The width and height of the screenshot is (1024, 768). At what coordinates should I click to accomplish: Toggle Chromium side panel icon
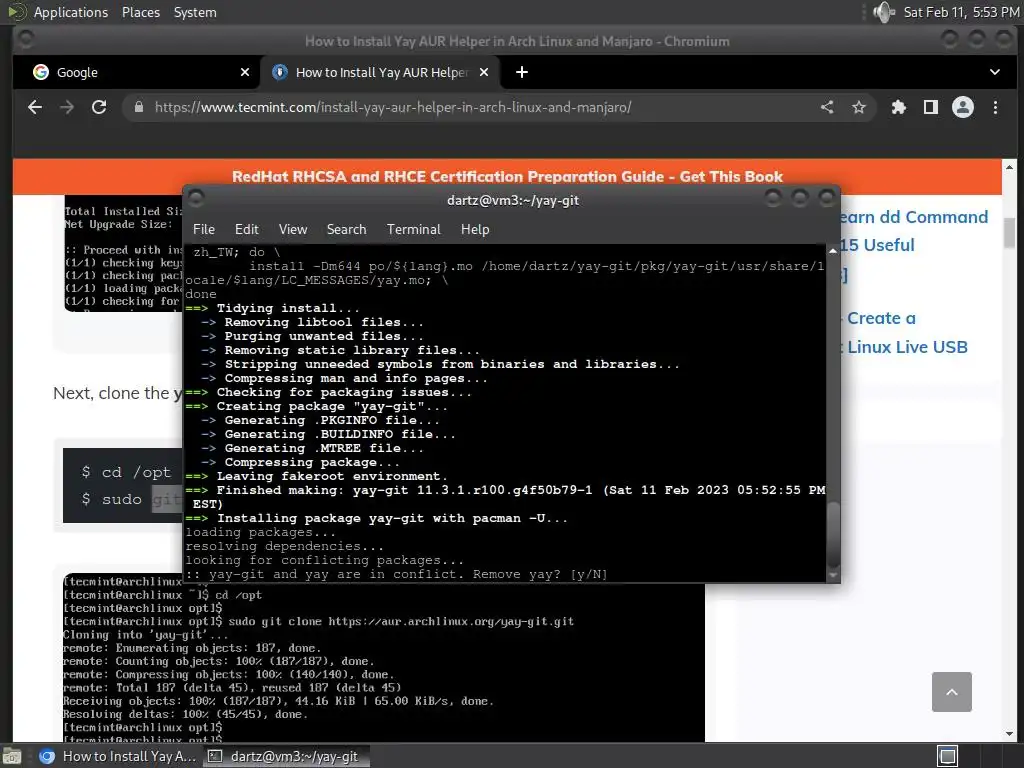(931, 107)
